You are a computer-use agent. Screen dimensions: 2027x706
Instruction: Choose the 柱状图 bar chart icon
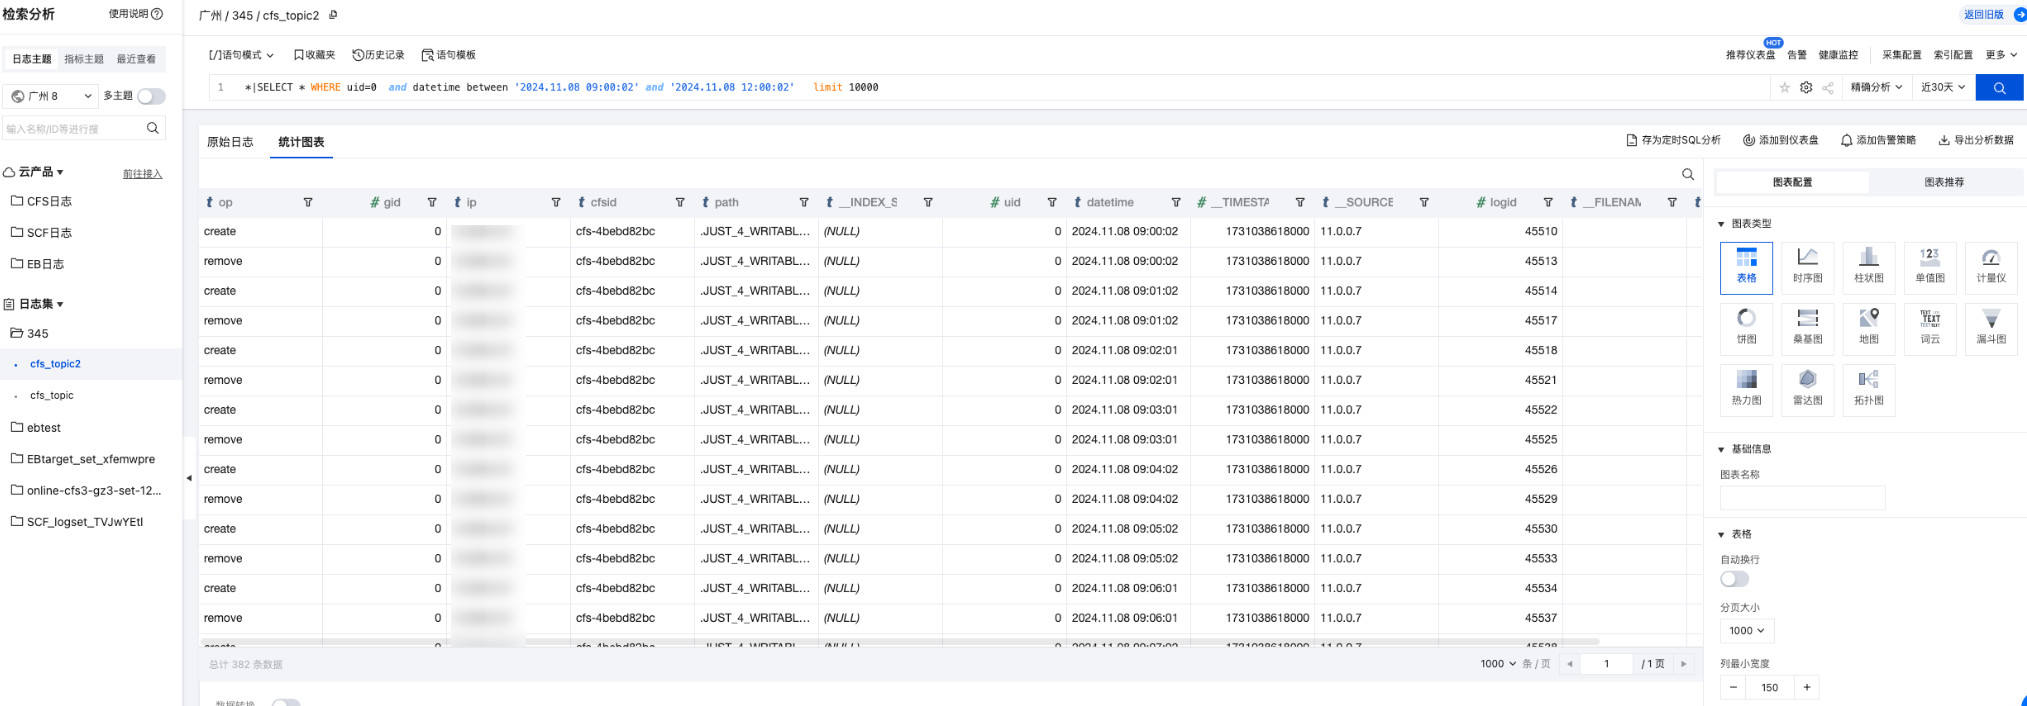click(1868, 266)
